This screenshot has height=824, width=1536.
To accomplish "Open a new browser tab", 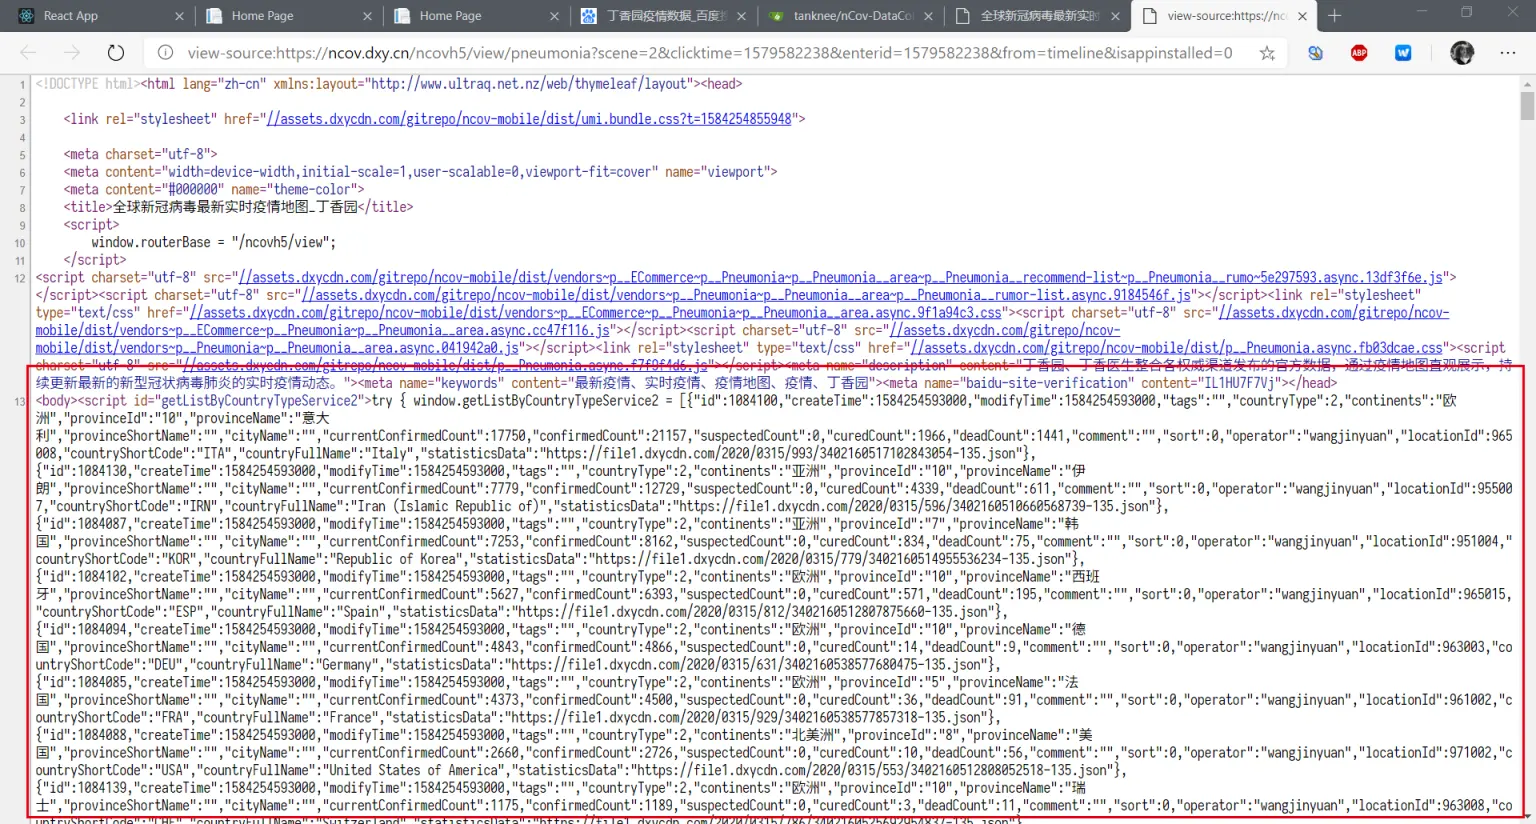I will (x=1334, y=16).
